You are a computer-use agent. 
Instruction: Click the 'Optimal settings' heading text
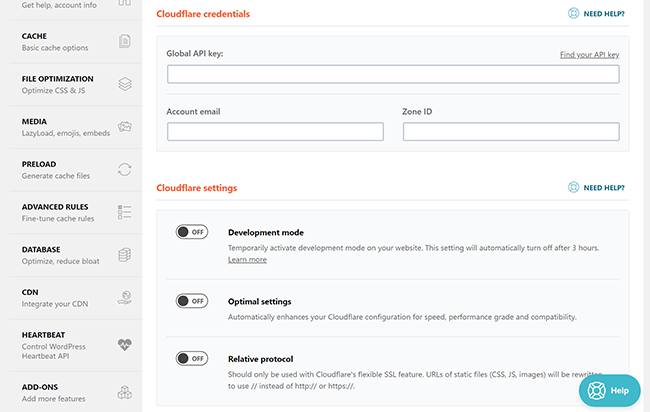click(x=260, y=302)
